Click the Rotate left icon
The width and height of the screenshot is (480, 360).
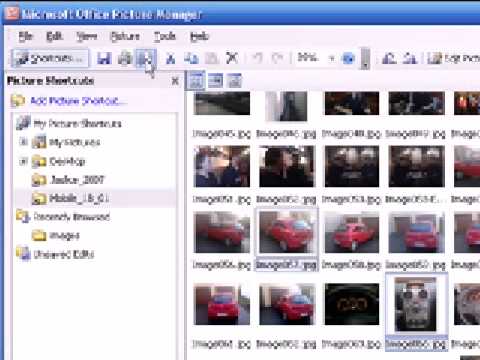(389, 59)
